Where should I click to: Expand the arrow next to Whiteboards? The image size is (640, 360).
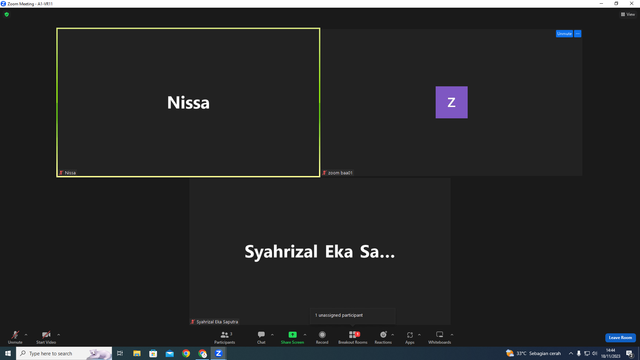pyautogui.click(x=452, y=335)
